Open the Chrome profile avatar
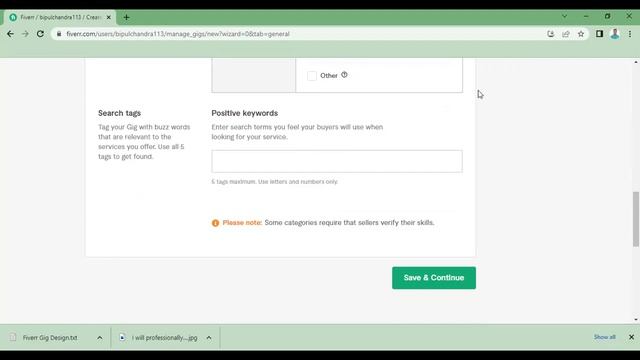 [615, 34]
